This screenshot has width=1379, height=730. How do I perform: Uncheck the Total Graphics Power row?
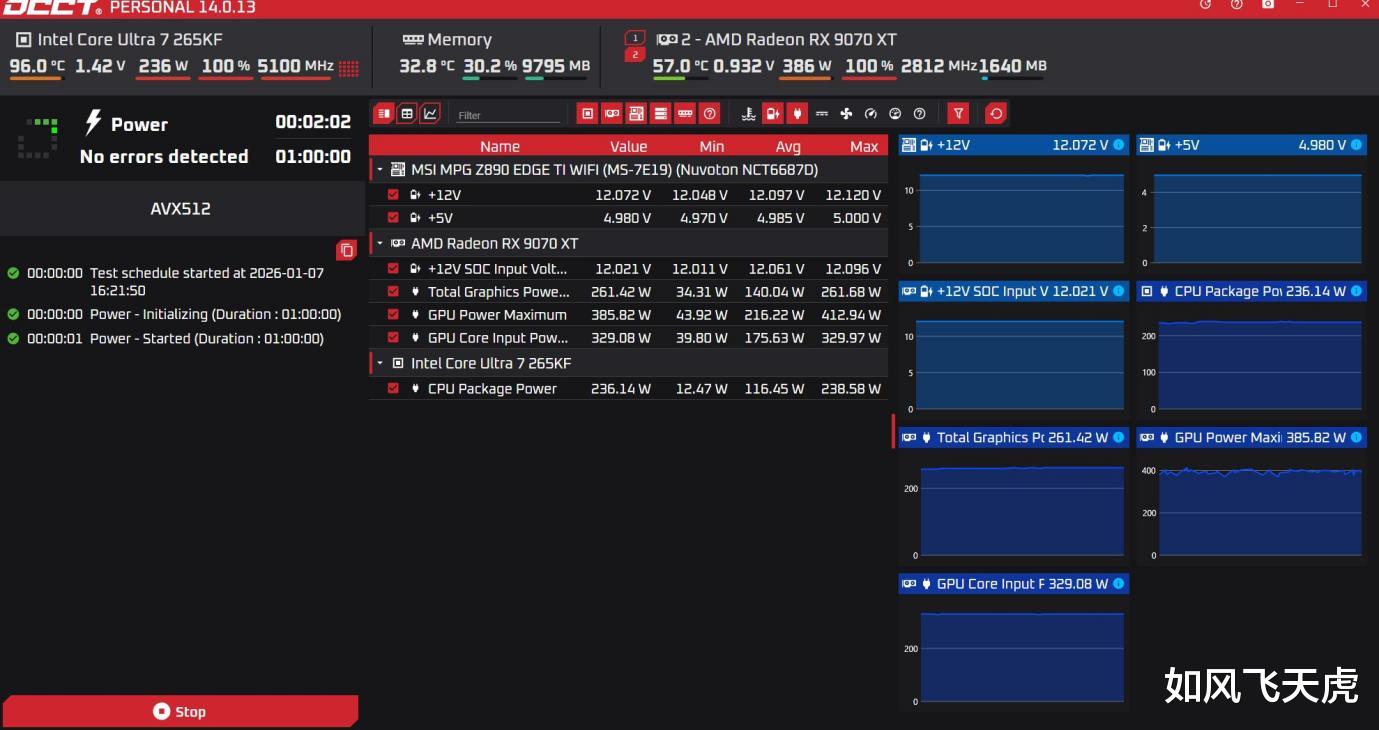coord(393,292)
